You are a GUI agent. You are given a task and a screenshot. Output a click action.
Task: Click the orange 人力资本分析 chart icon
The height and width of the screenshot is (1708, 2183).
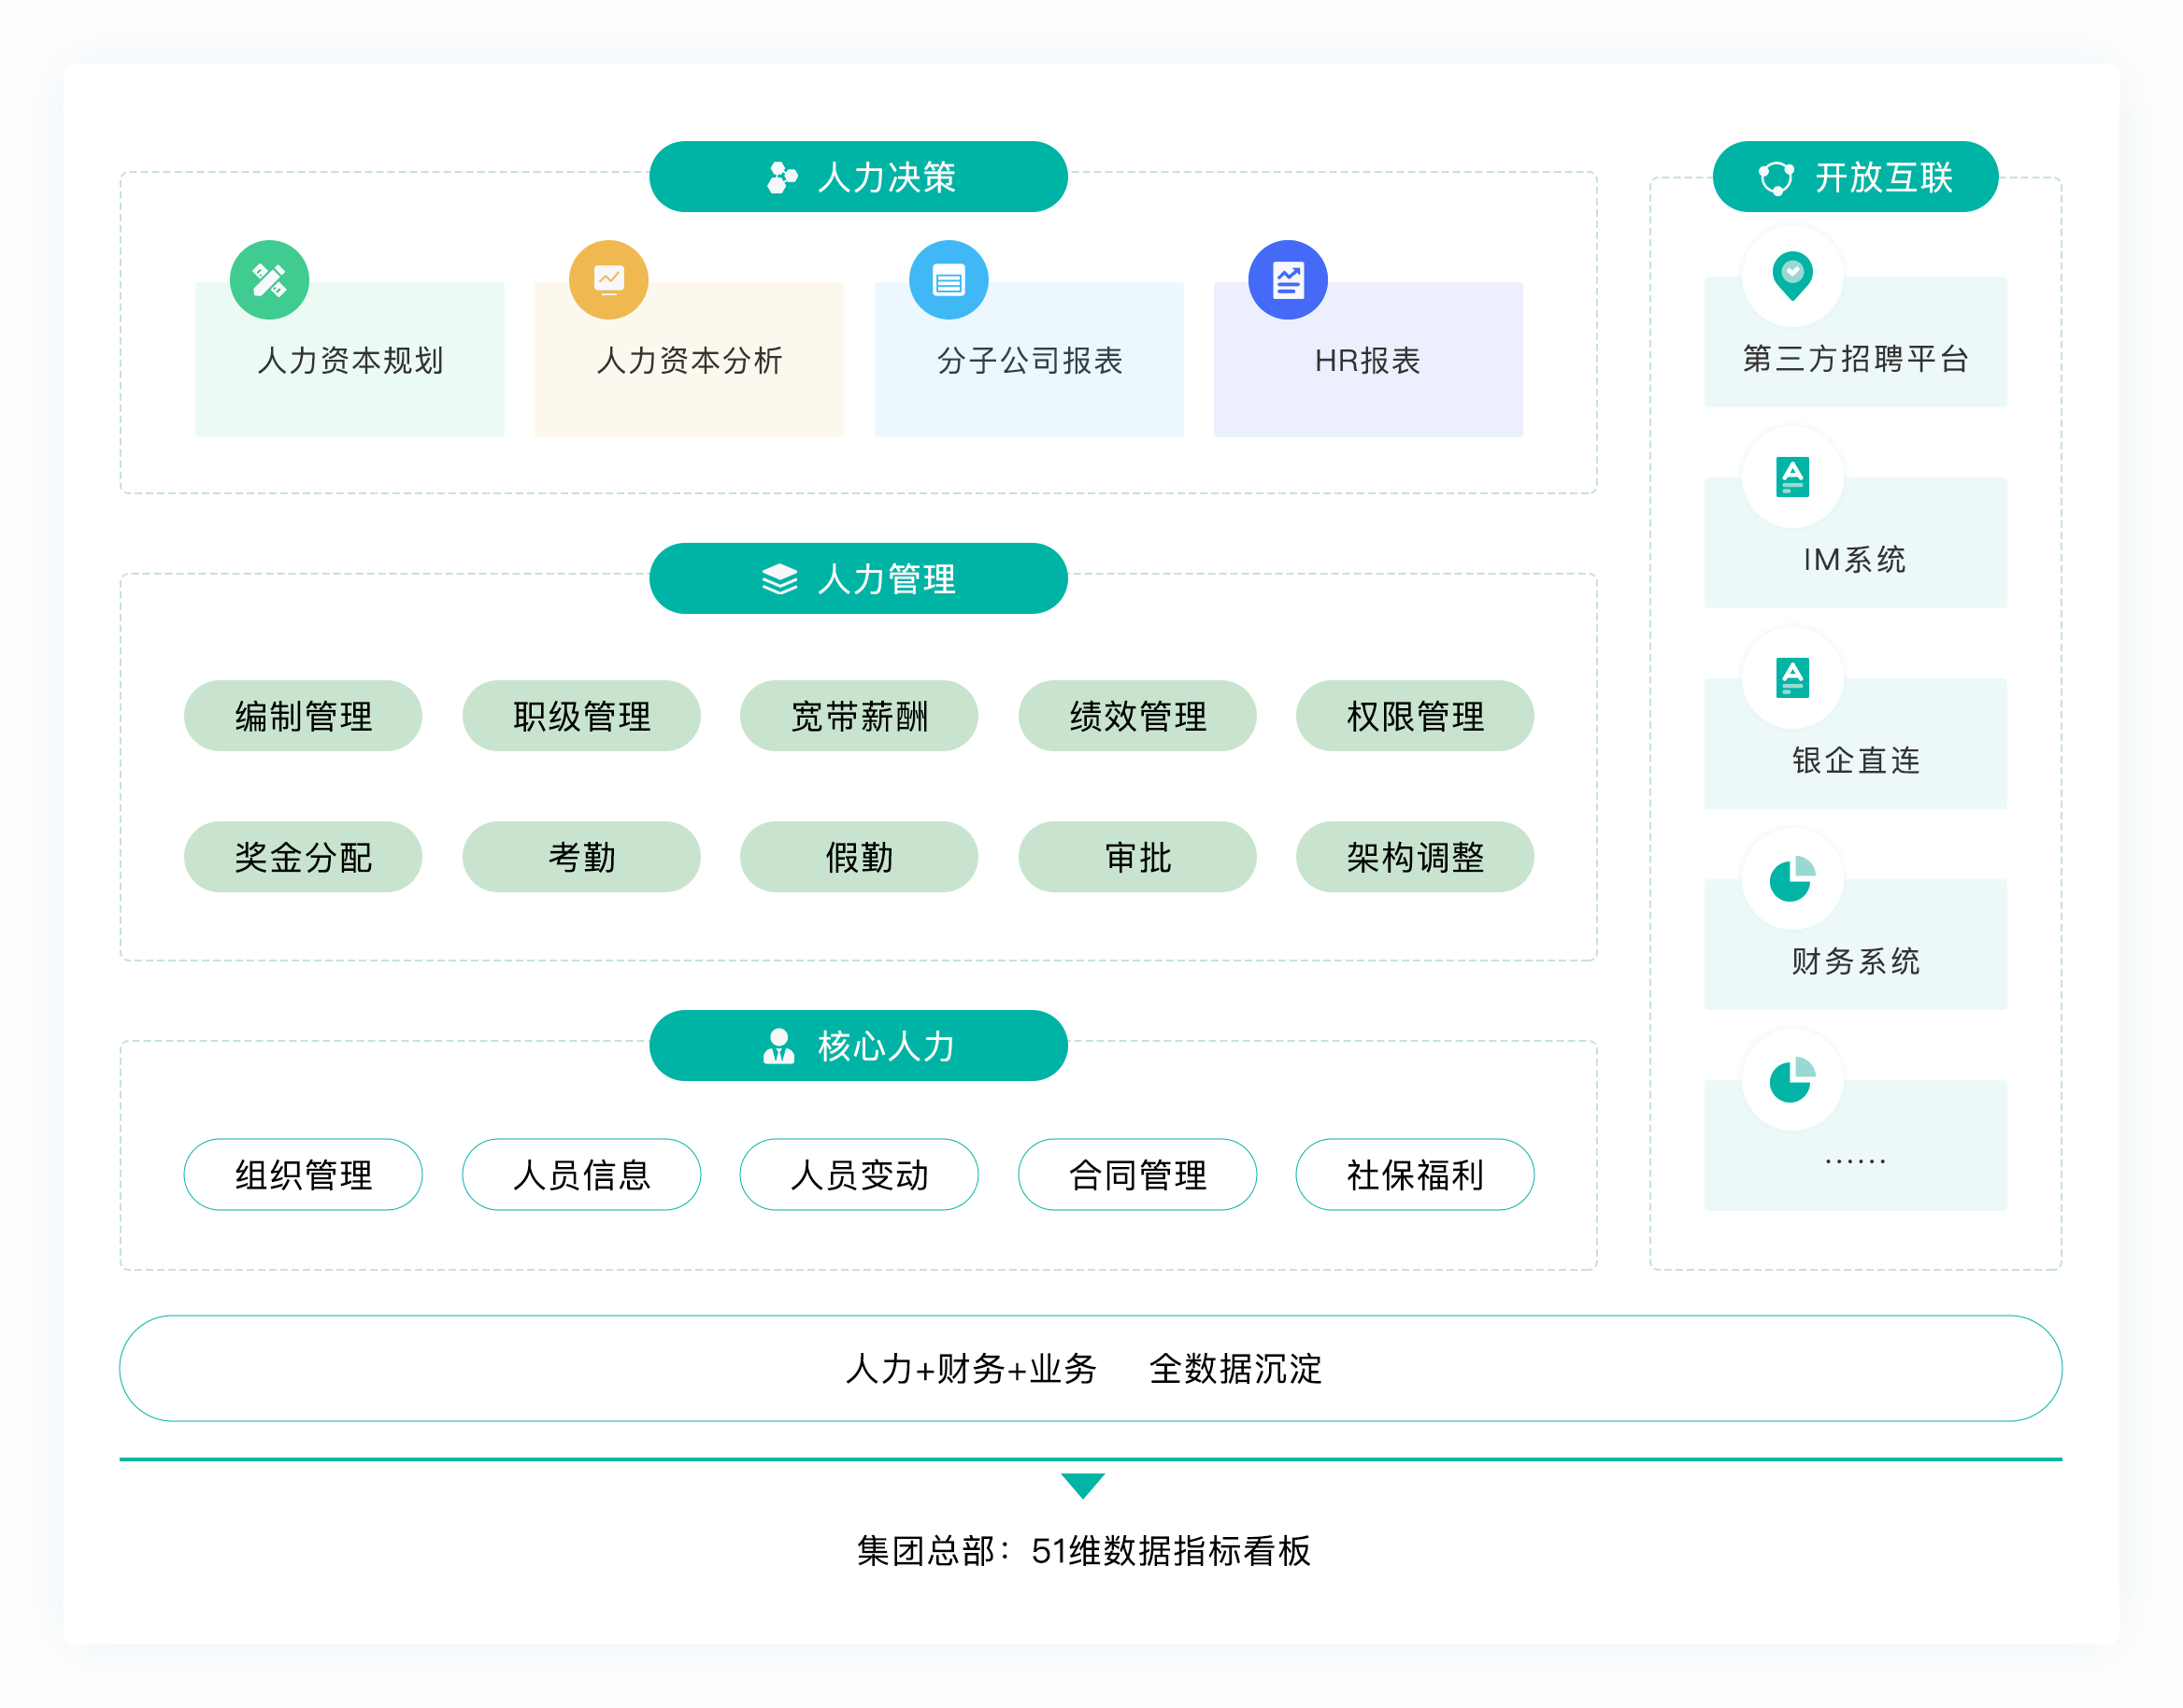tap(608, 280)
